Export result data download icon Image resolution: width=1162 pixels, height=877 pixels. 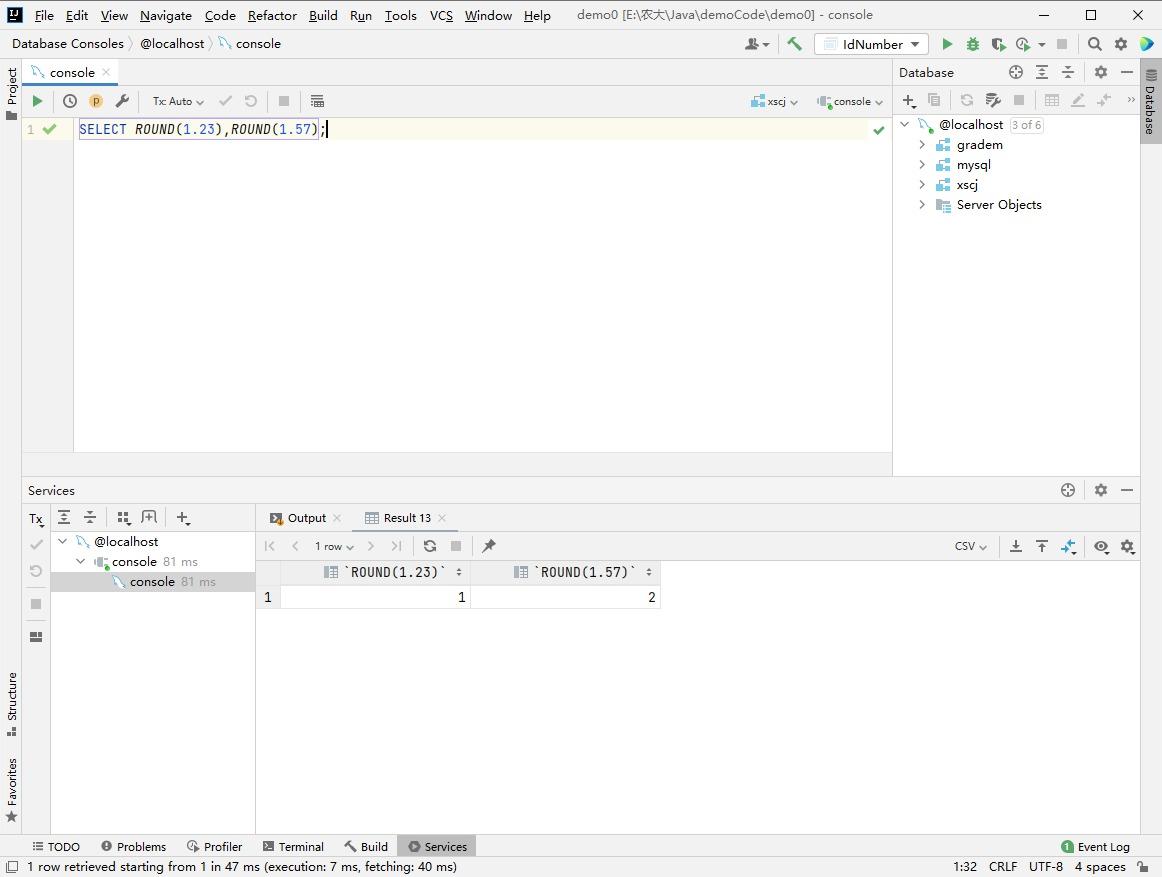[x=1015, y=546]
